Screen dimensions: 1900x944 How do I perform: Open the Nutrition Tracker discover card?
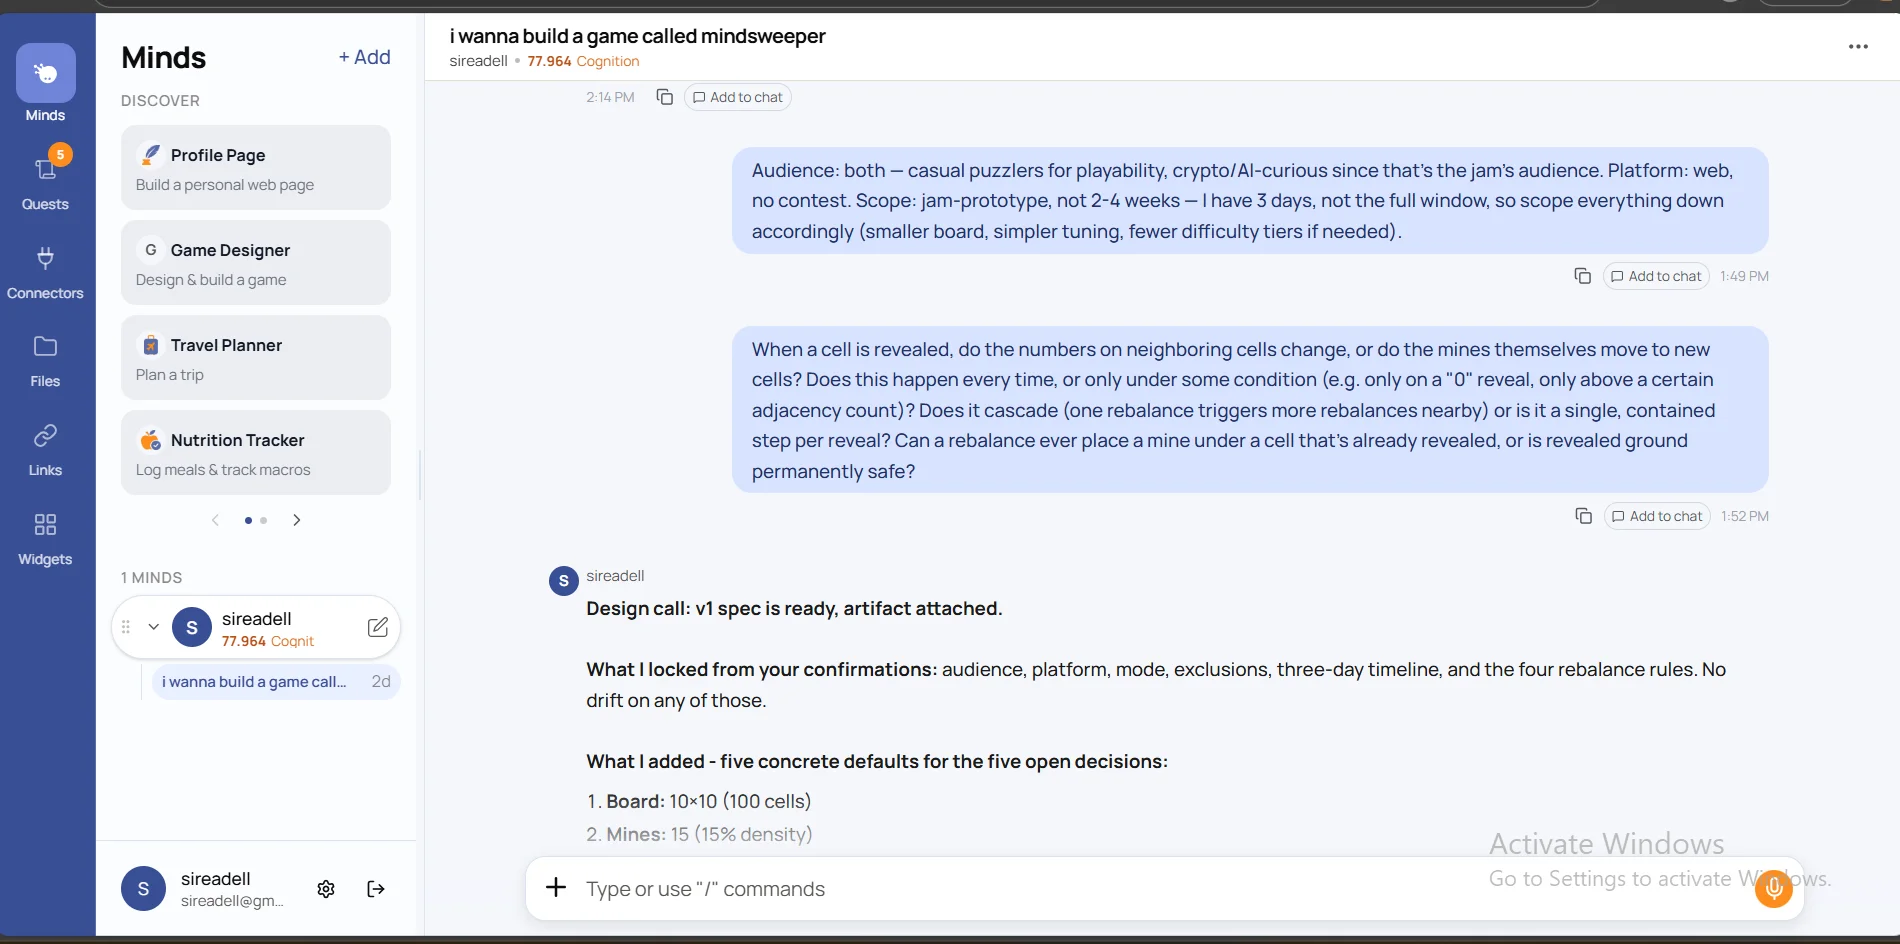(256, 453)
